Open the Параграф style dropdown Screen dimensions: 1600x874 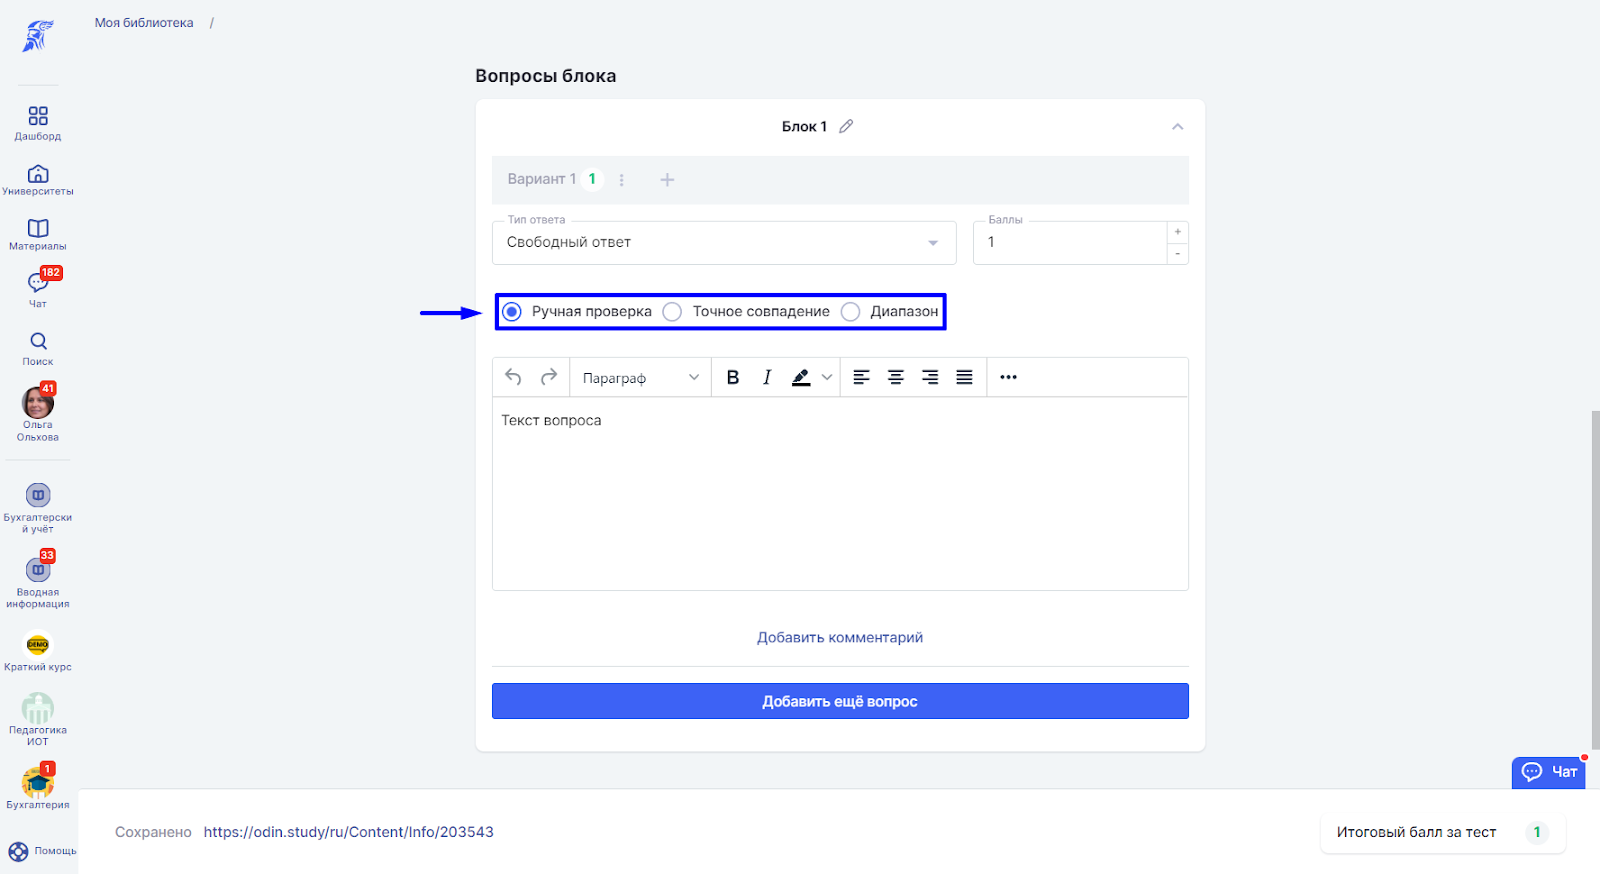[640, 377]
